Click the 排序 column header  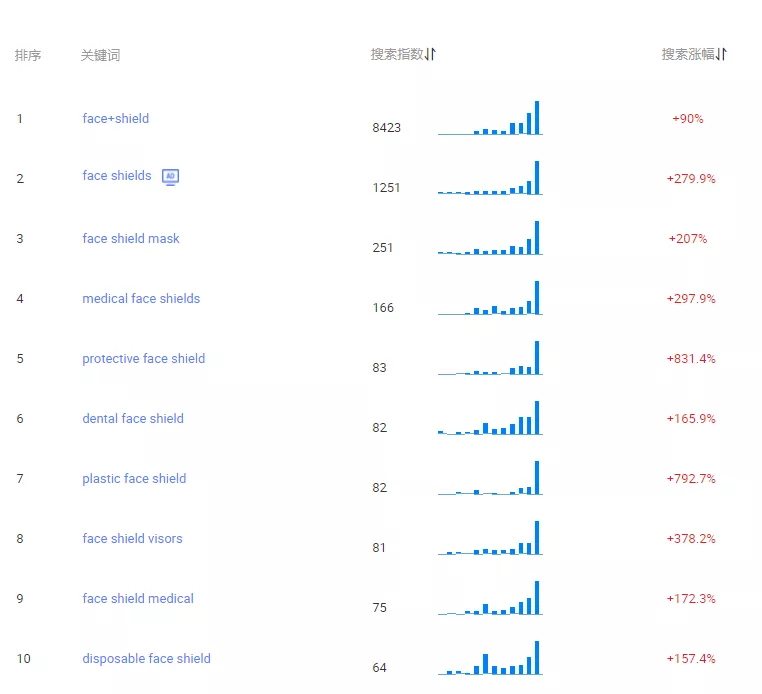point(28,55)
